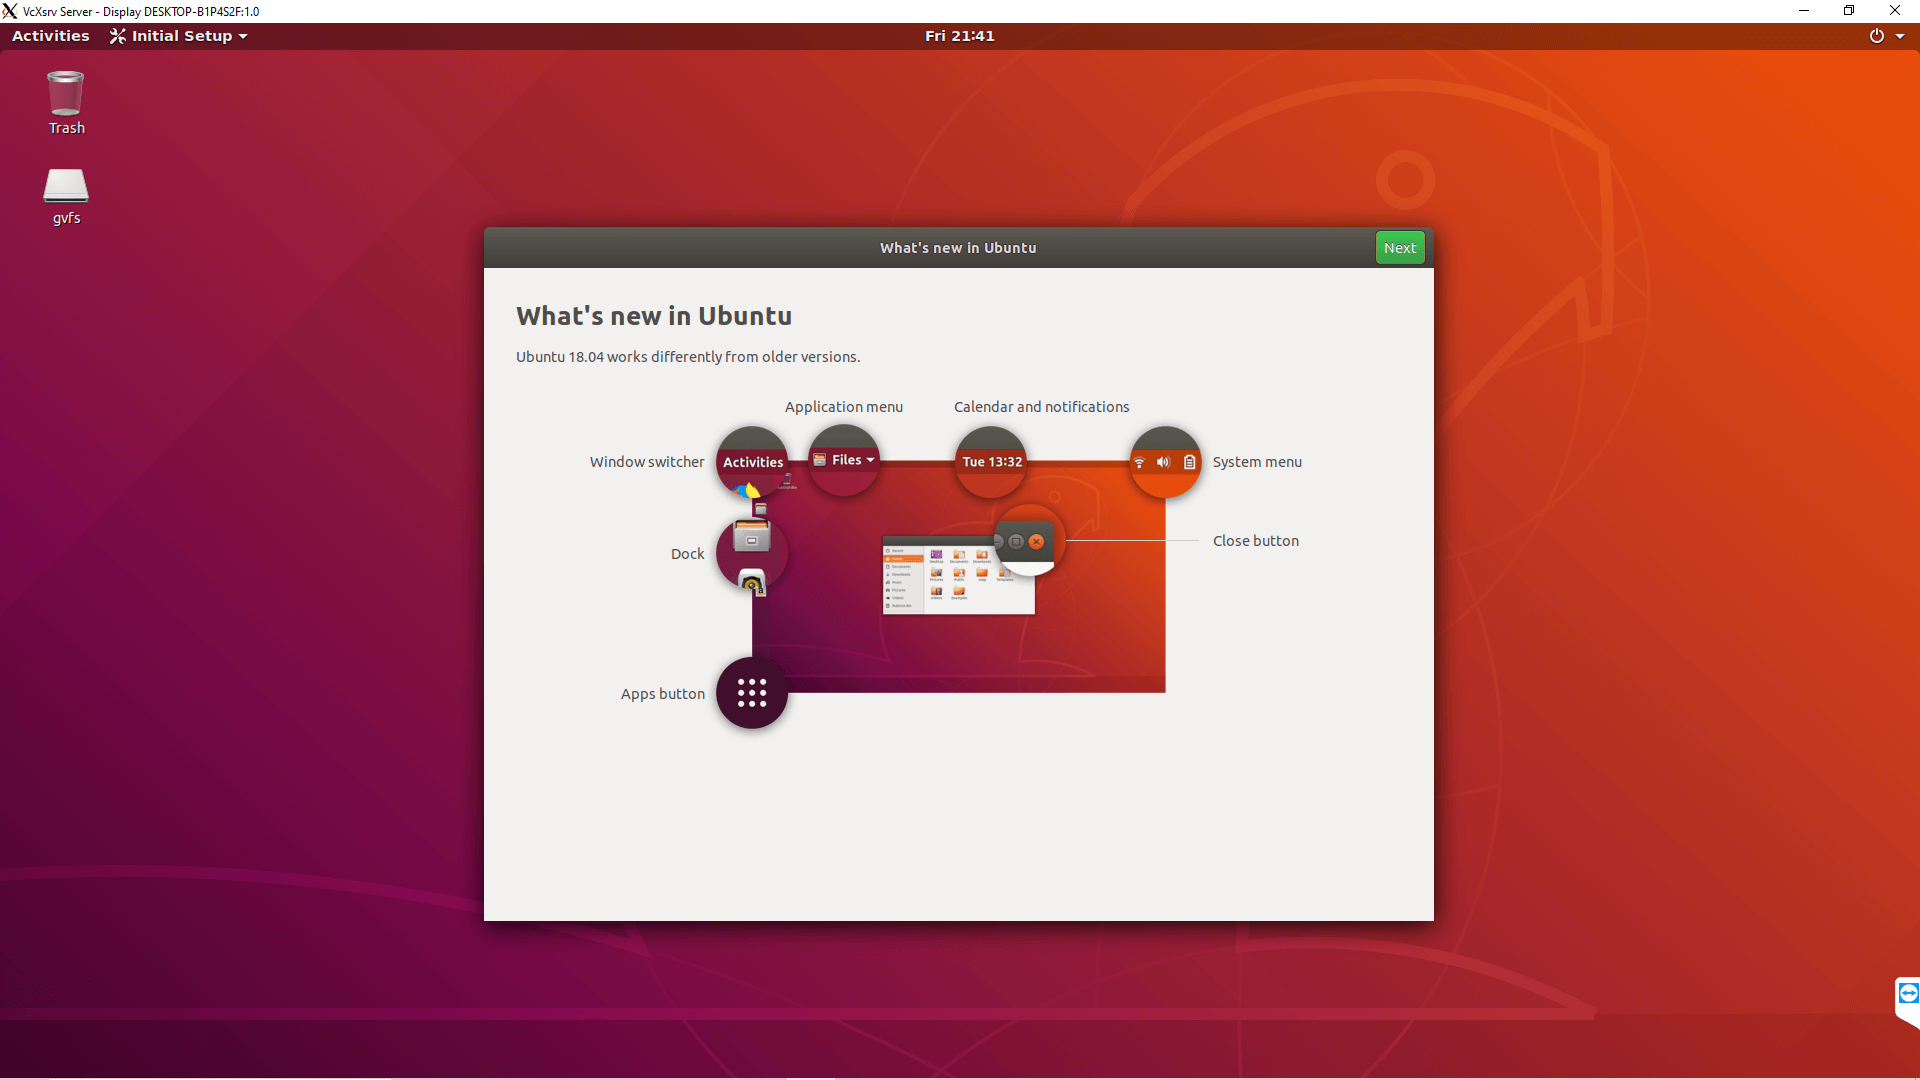Restore the VcXsrv Server window size

1849,11
